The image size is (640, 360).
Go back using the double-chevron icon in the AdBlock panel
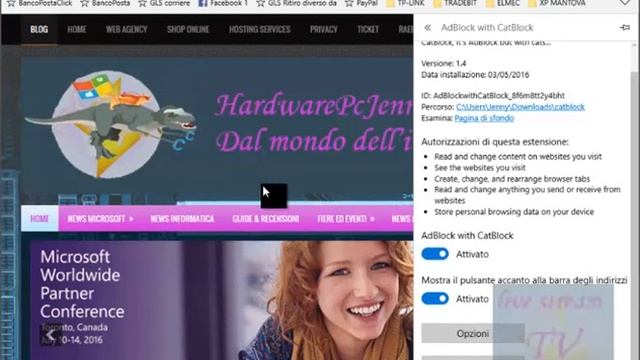[x=427, y=28]
